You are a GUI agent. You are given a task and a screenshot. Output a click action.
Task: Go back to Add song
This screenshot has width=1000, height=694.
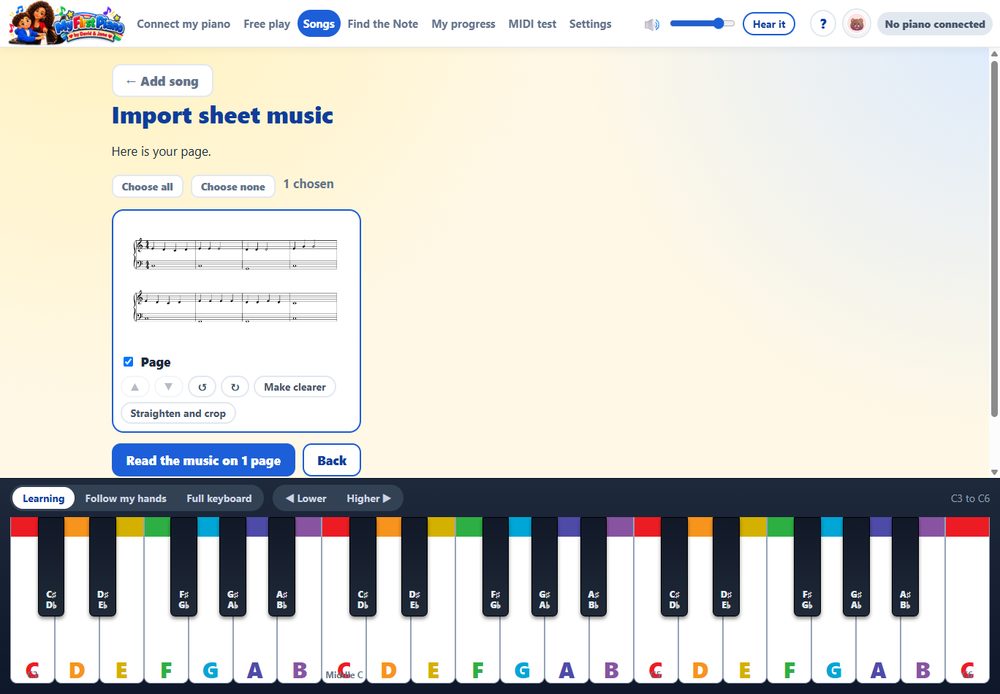[x=162, y=81]
